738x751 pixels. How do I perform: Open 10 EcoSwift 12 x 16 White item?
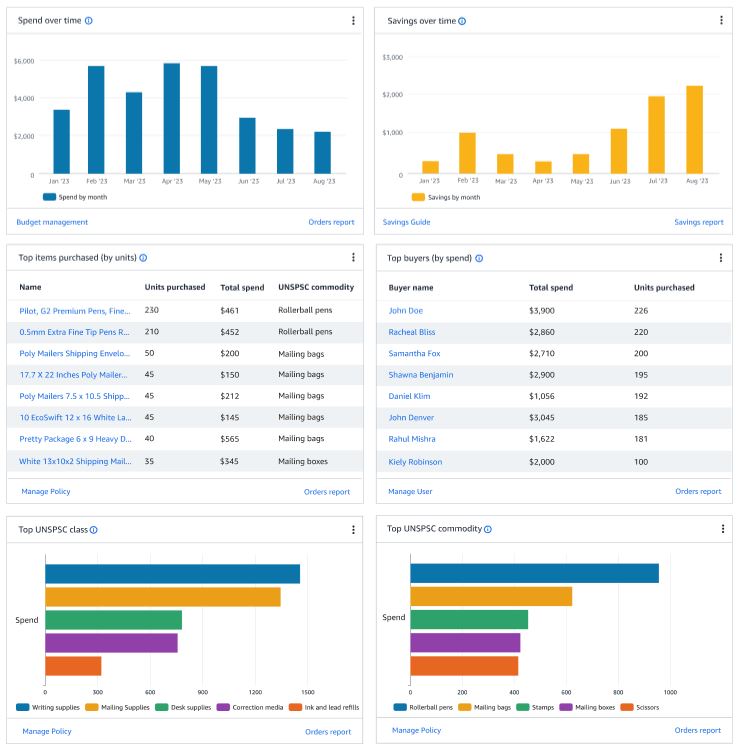click(75, 418)
